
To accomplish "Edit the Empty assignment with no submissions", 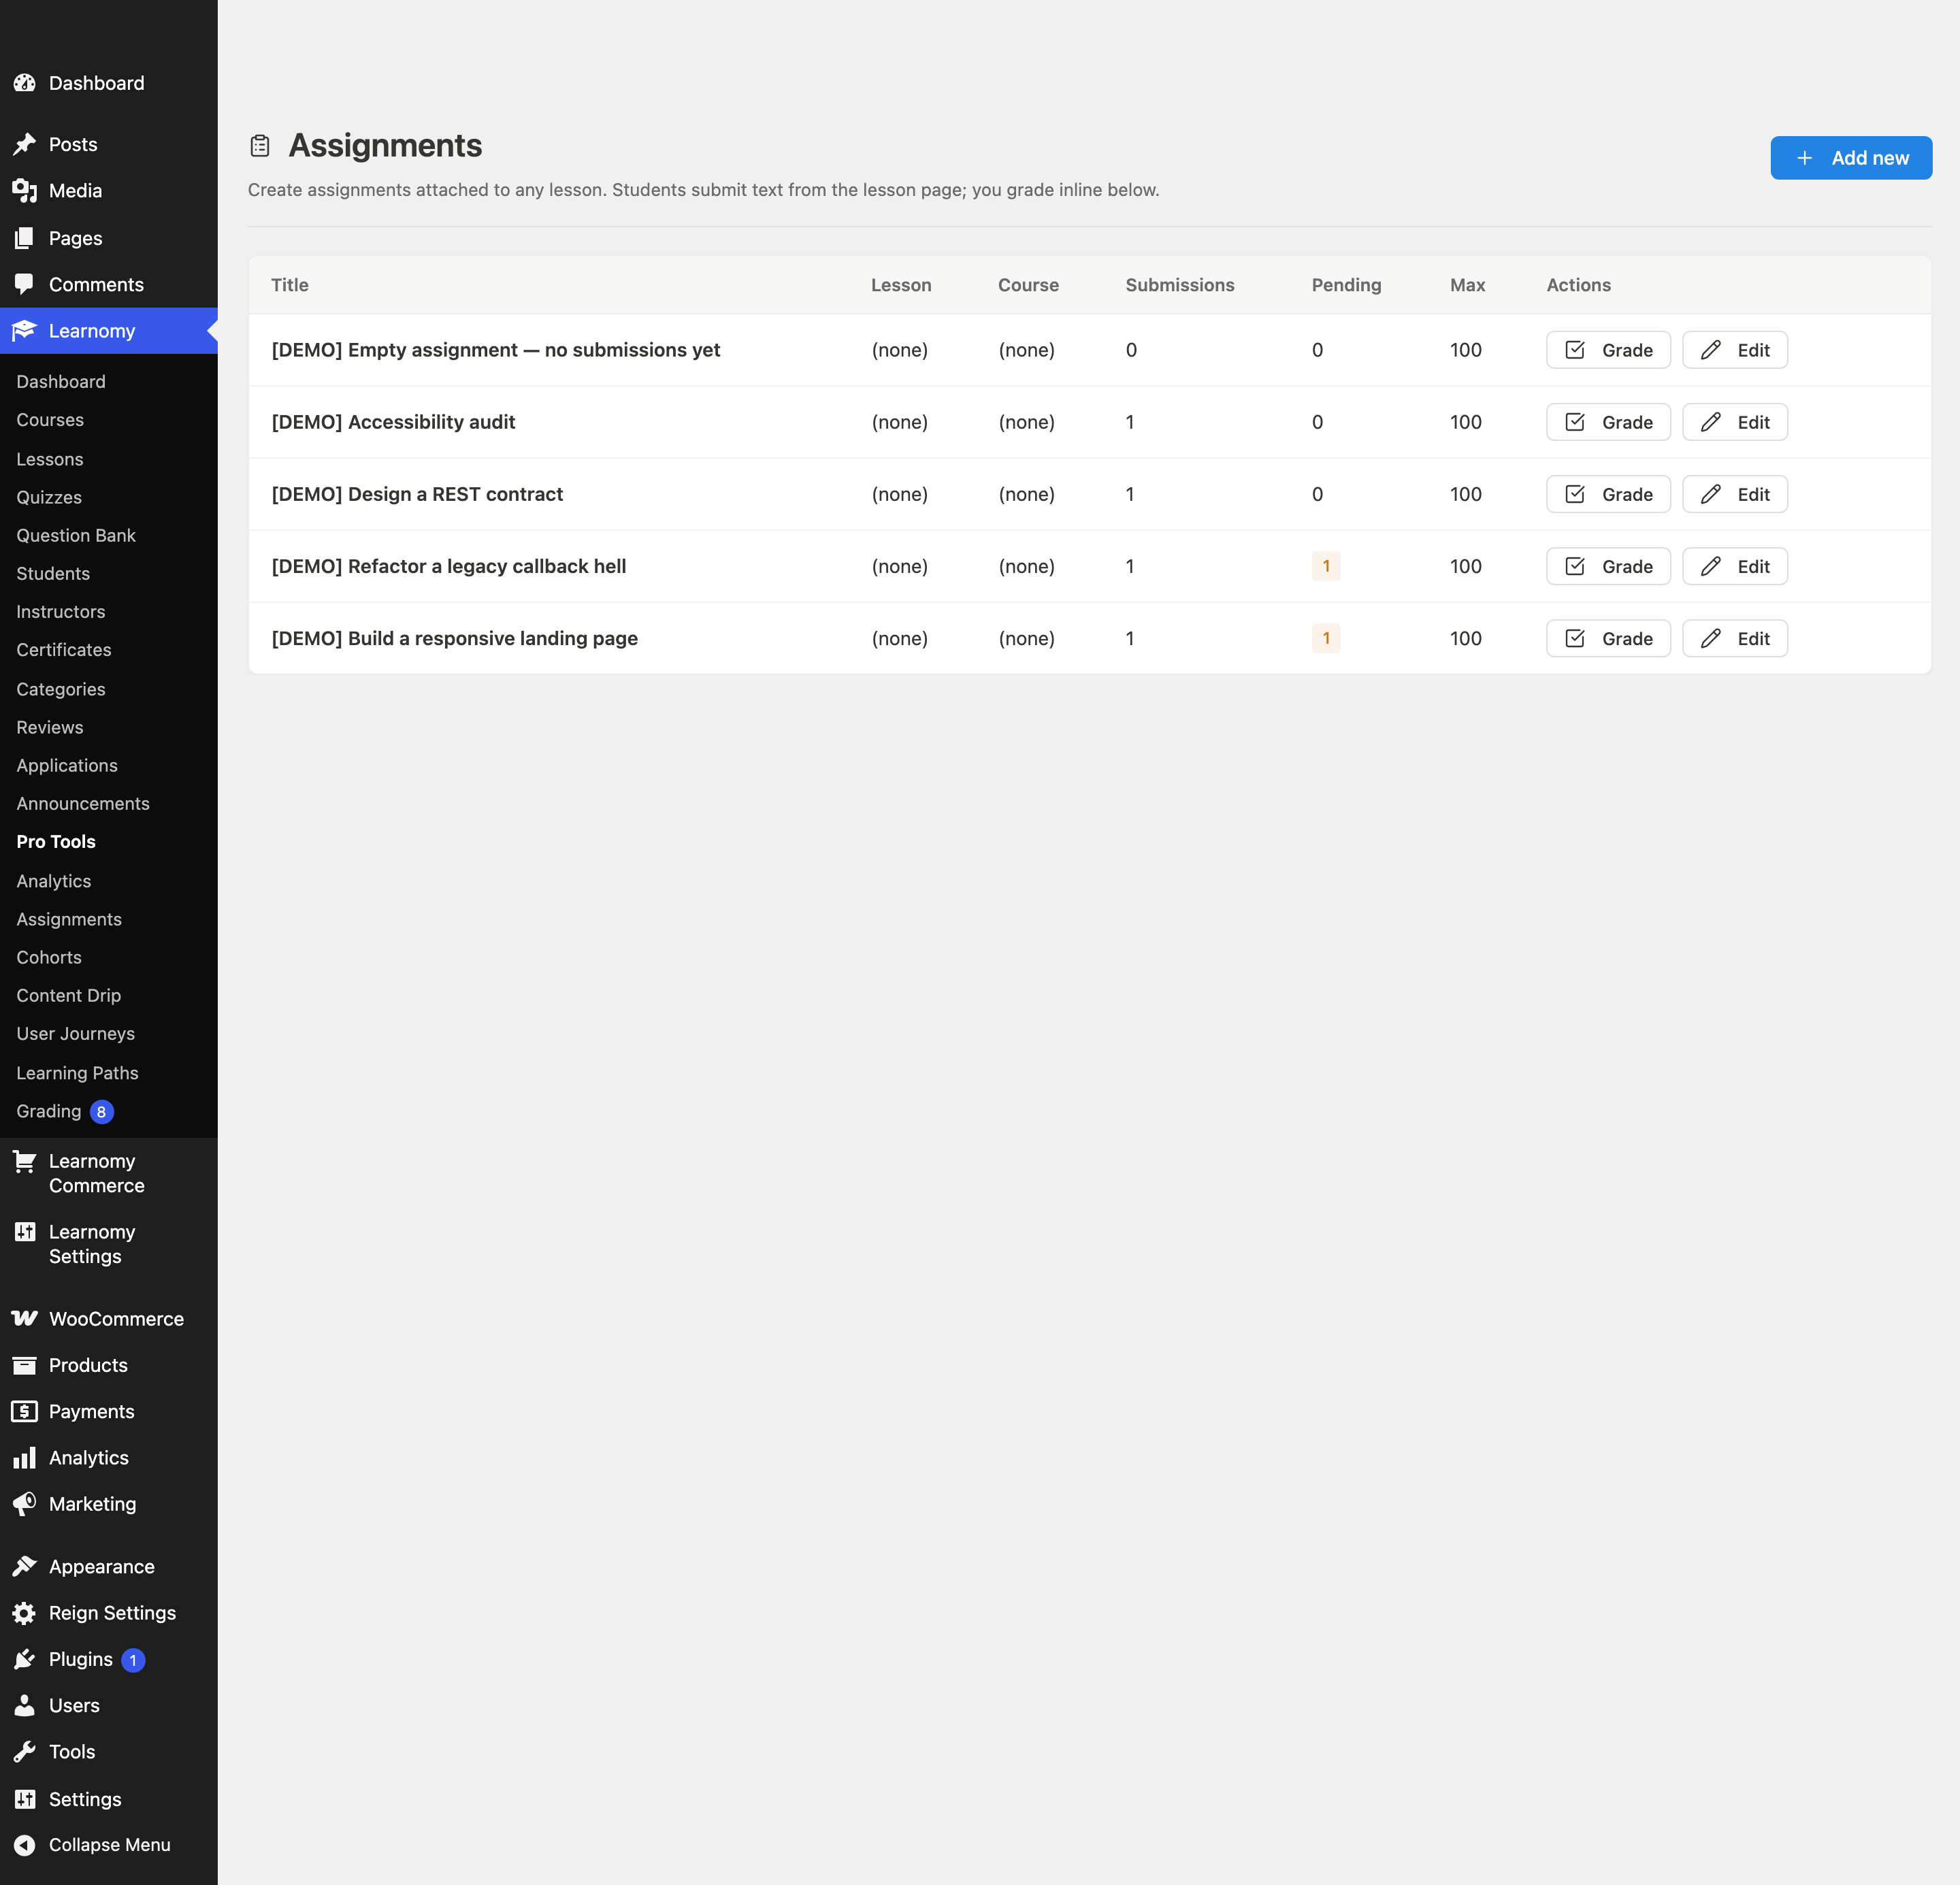I will [x=1735, y=350].
